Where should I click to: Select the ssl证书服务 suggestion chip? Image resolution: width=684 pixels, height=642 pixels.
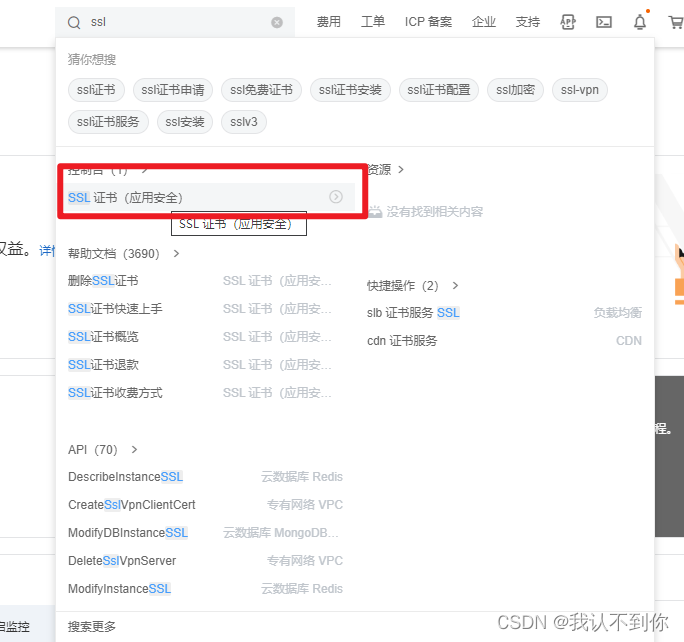(x=108, y=122)
